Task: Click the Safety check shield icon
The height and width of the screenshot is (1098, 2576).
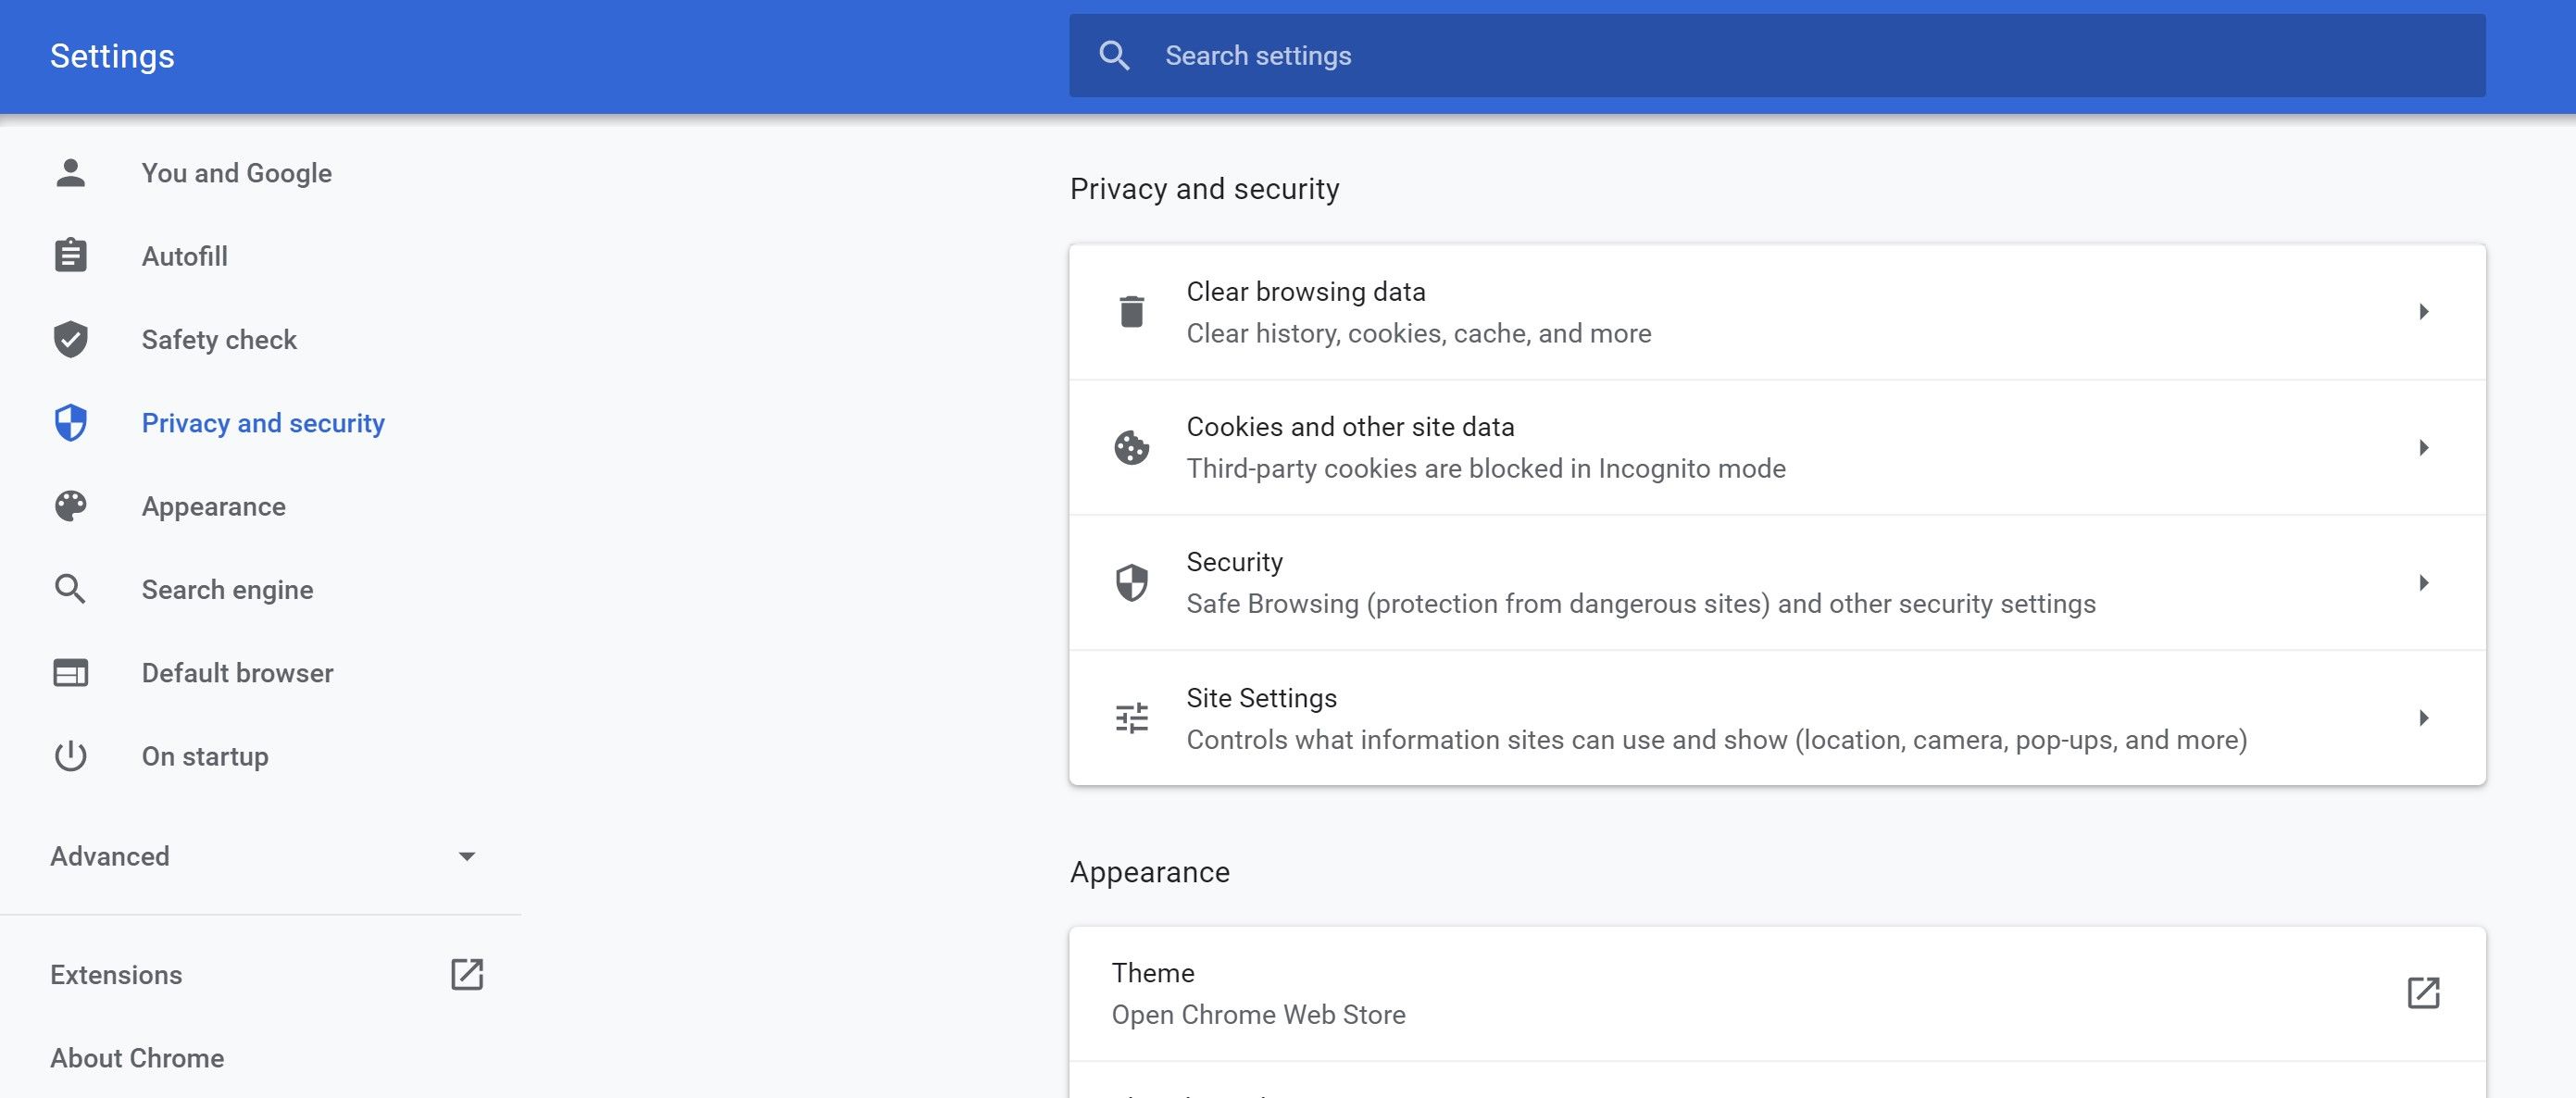Action: tap(69, 337)
